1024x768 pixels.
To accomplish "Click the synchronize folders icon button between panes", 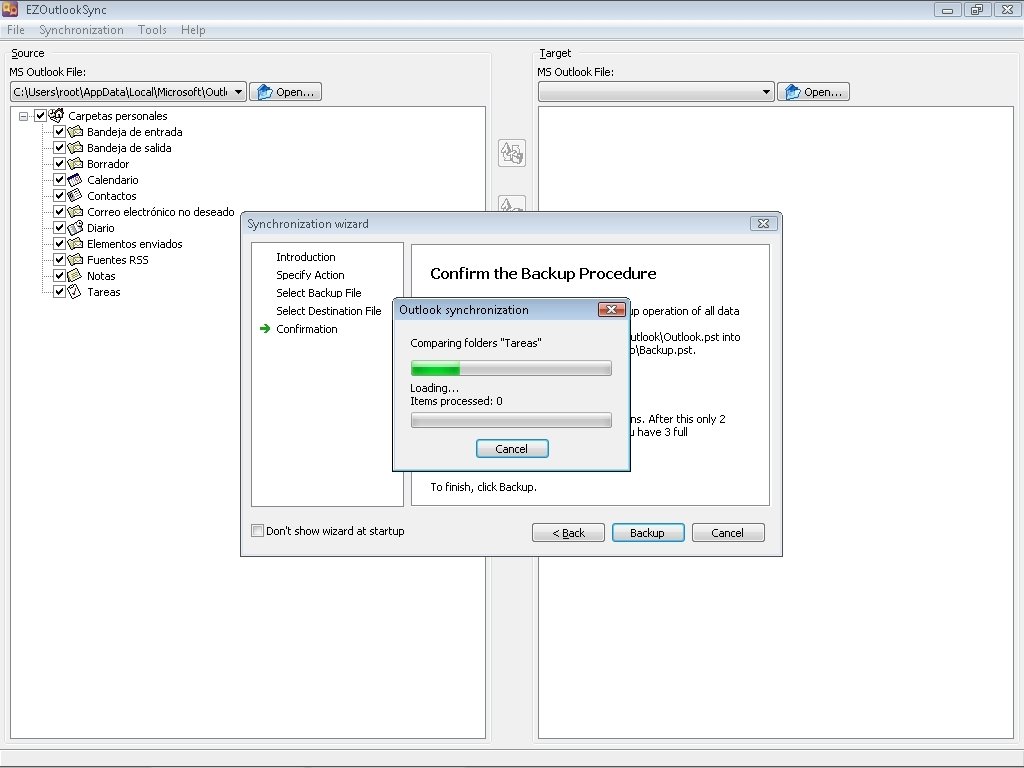I will (512, 153).
